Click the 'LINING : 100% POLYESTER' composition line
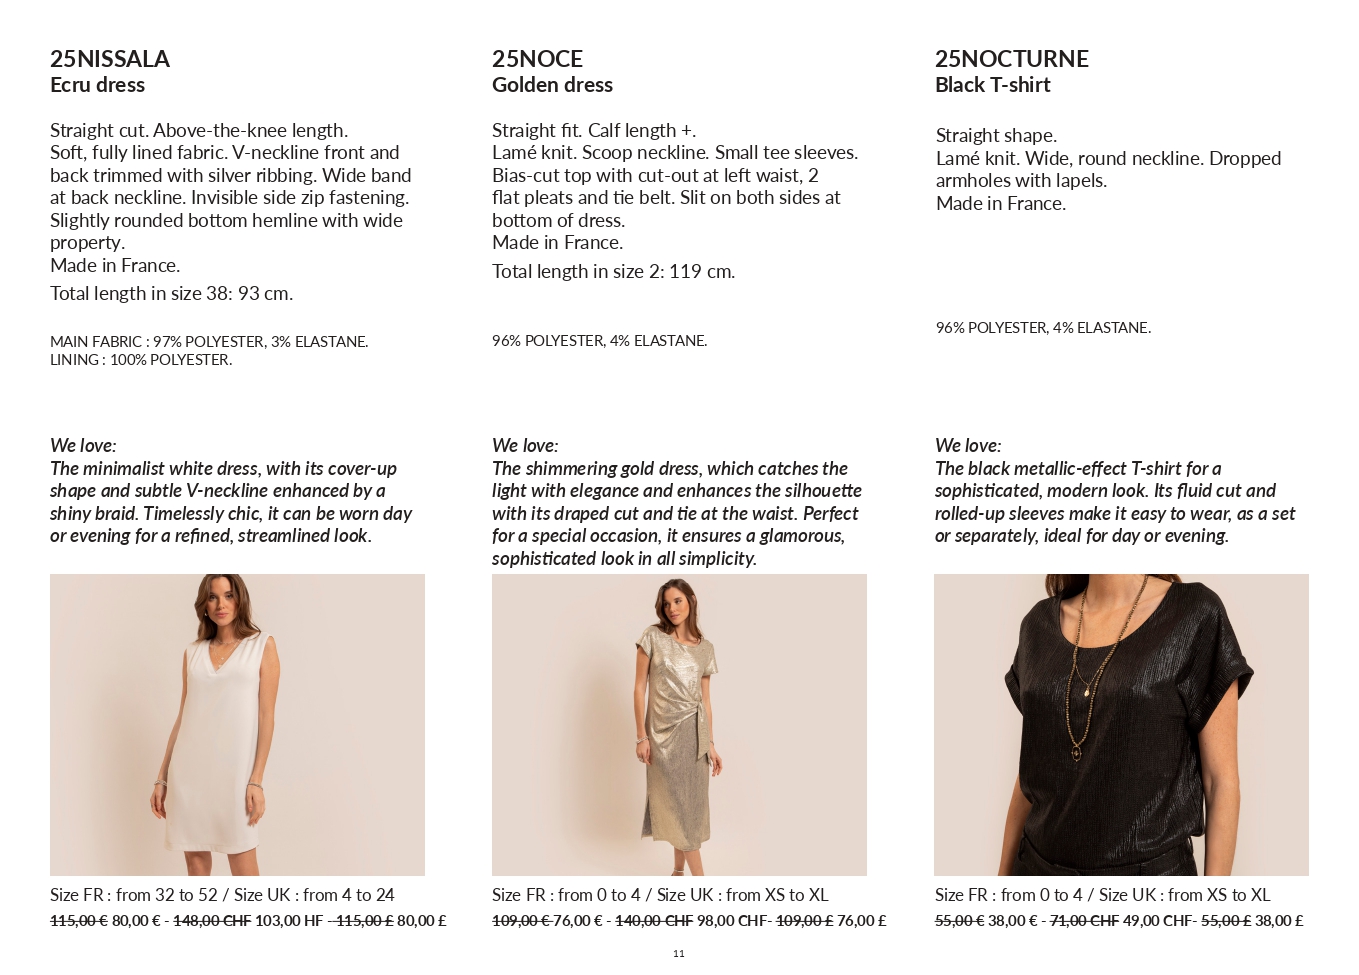This screenshot has width=1359, height=975. pos(141,360)
